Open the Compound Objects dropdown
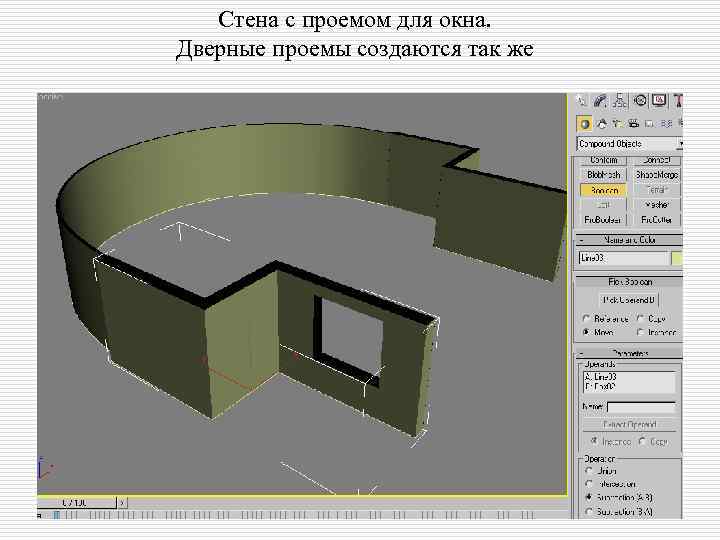The width and height of the screenshot is (720, 540). 630,144
